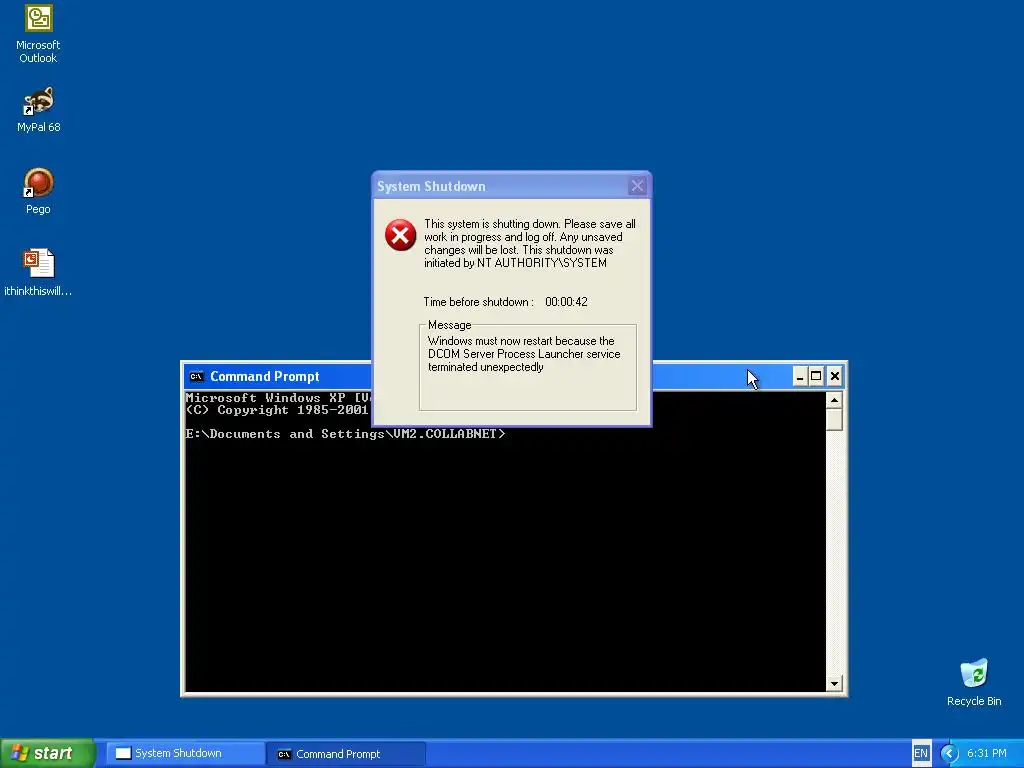Open the Start menu
1024x768 pixels.
(47, 753)
